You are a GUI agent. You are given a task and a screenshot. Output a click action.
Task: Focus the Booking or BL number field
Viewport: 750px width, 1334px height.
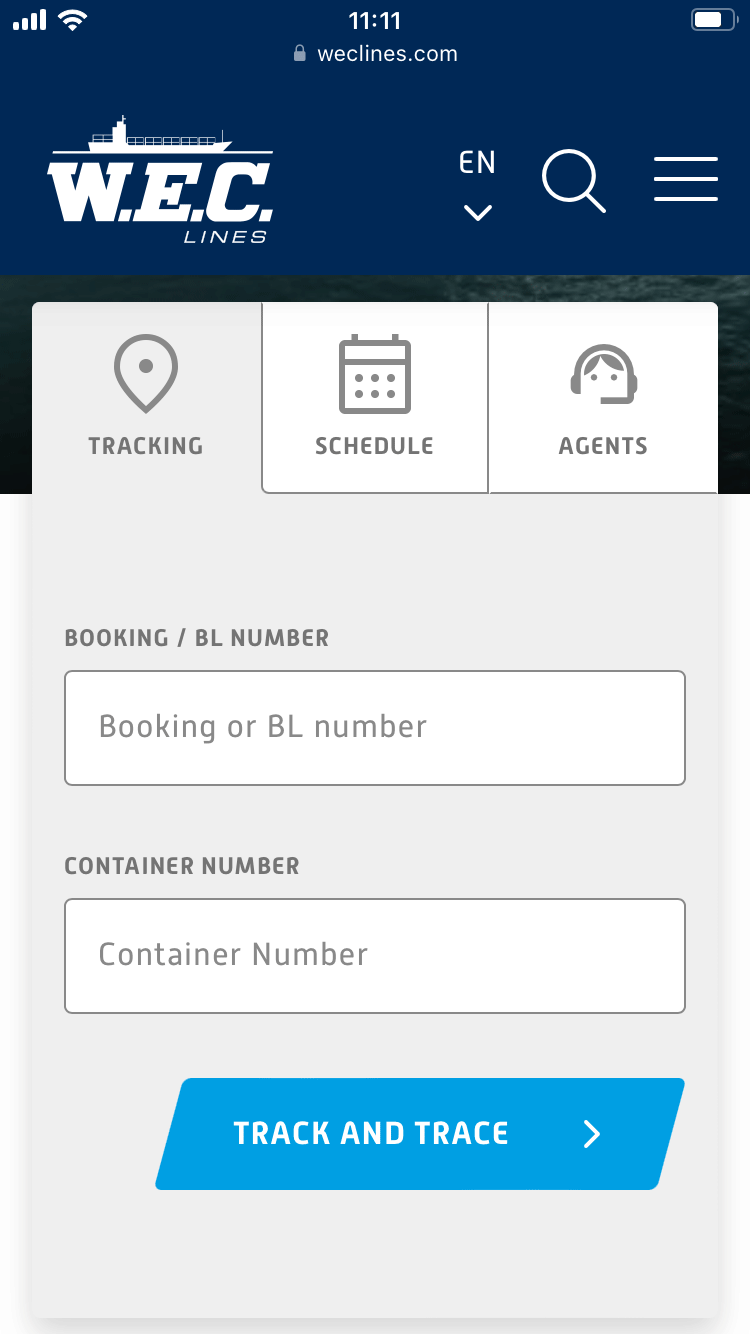point(375,727)
